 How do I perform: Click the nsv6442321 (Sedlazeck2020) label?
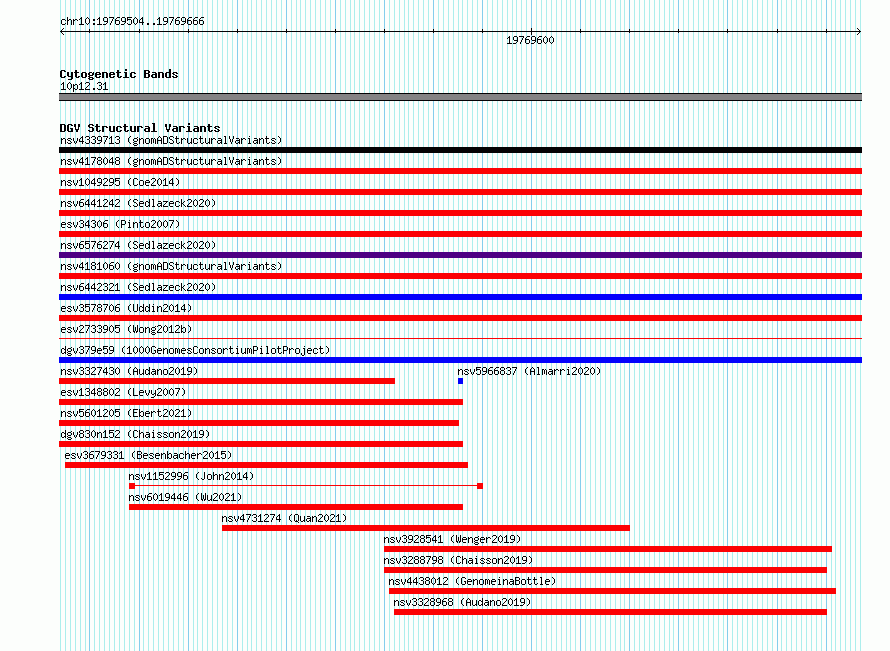point(138,287)
